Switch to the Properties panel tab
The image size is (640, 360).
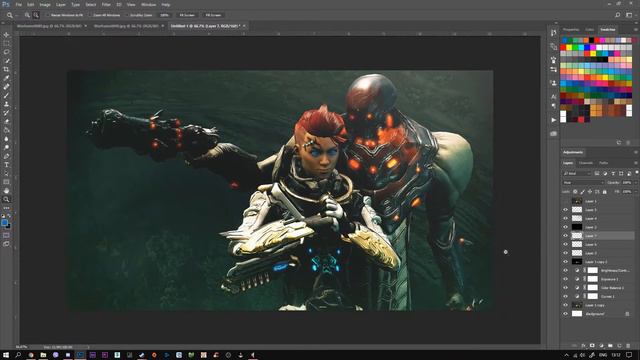(x=571, y=30)
